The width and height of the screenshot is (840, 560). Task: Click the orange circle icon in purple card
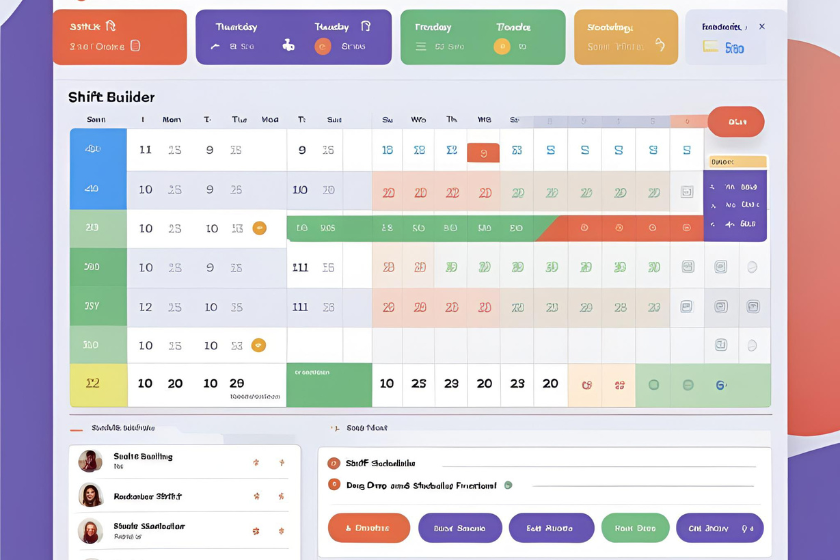pos(322,46)
